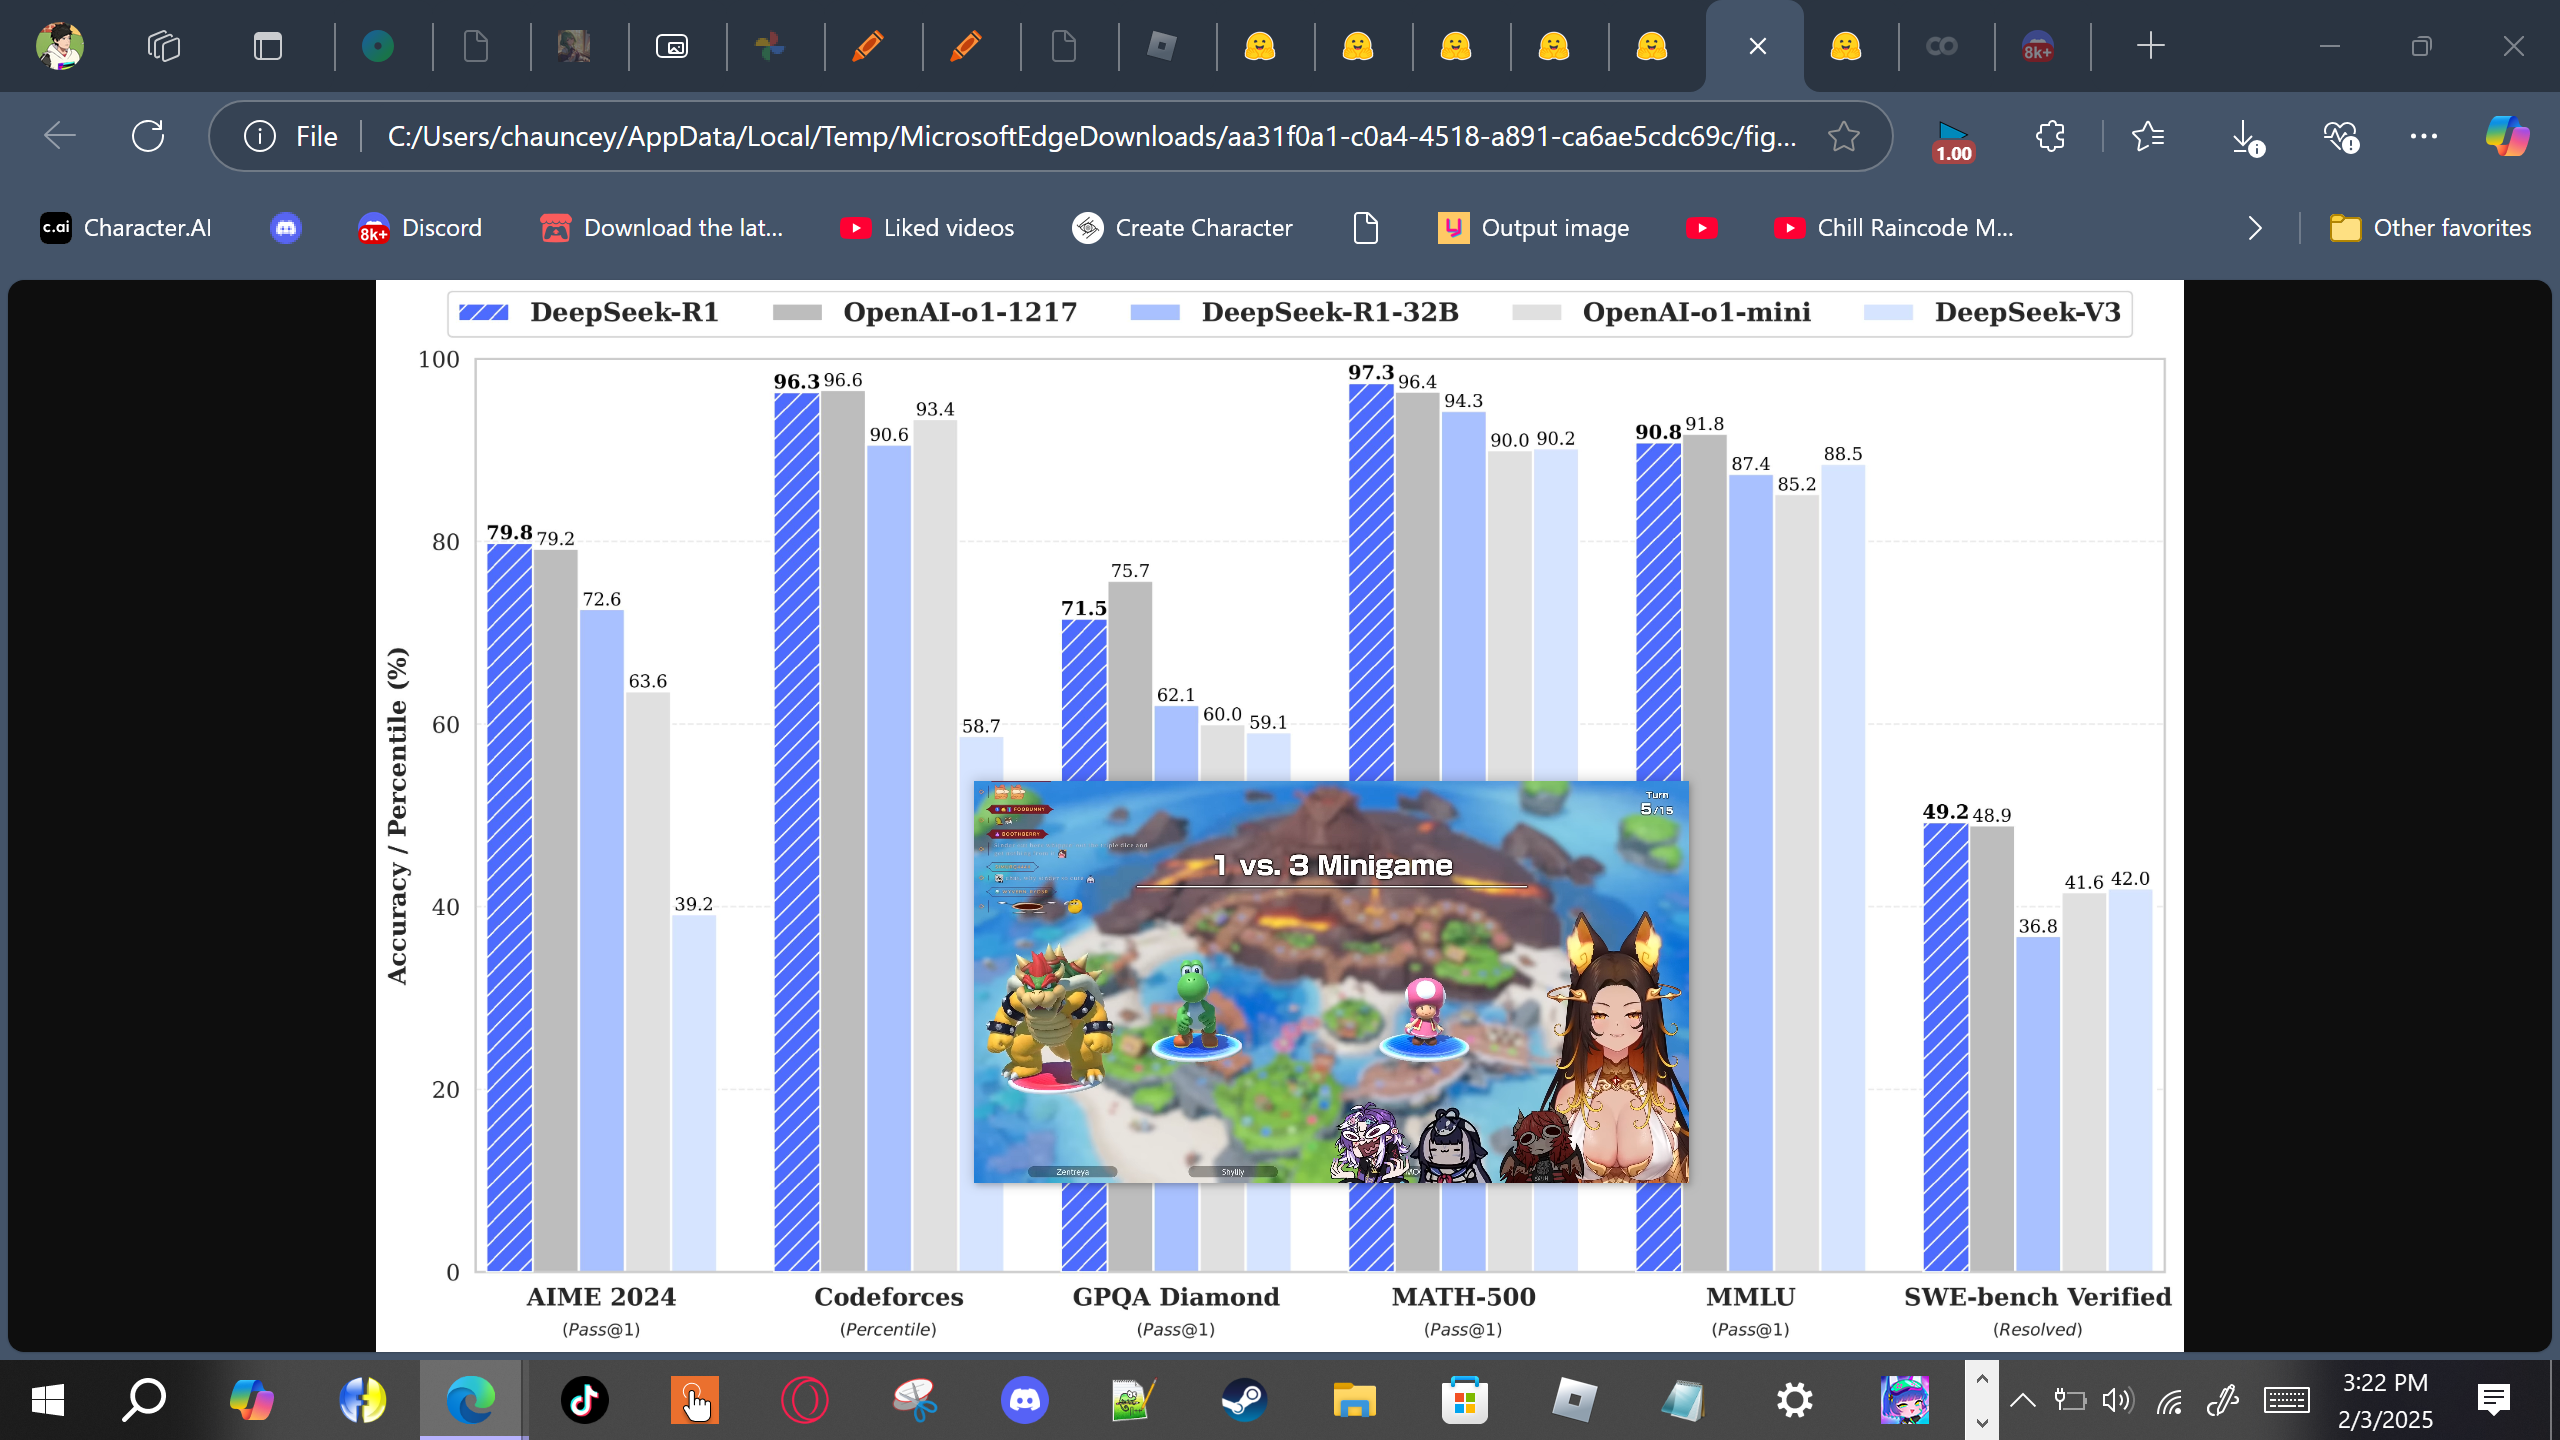2560x1440 pixels.
Task: Open the Favorites list in the toolbar
Action: click(2148, 136)
